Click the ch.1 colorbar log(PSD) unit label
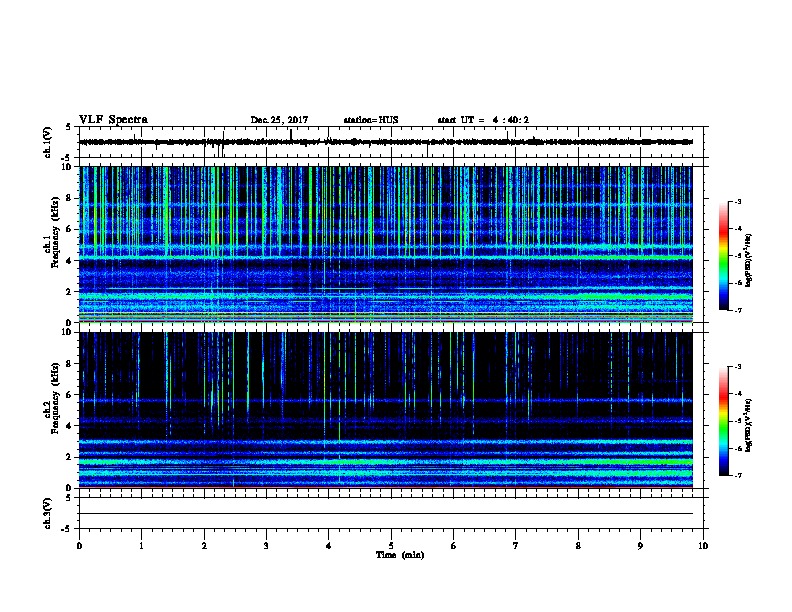This screenshot has width=792, height=612. tap(748, 261)
